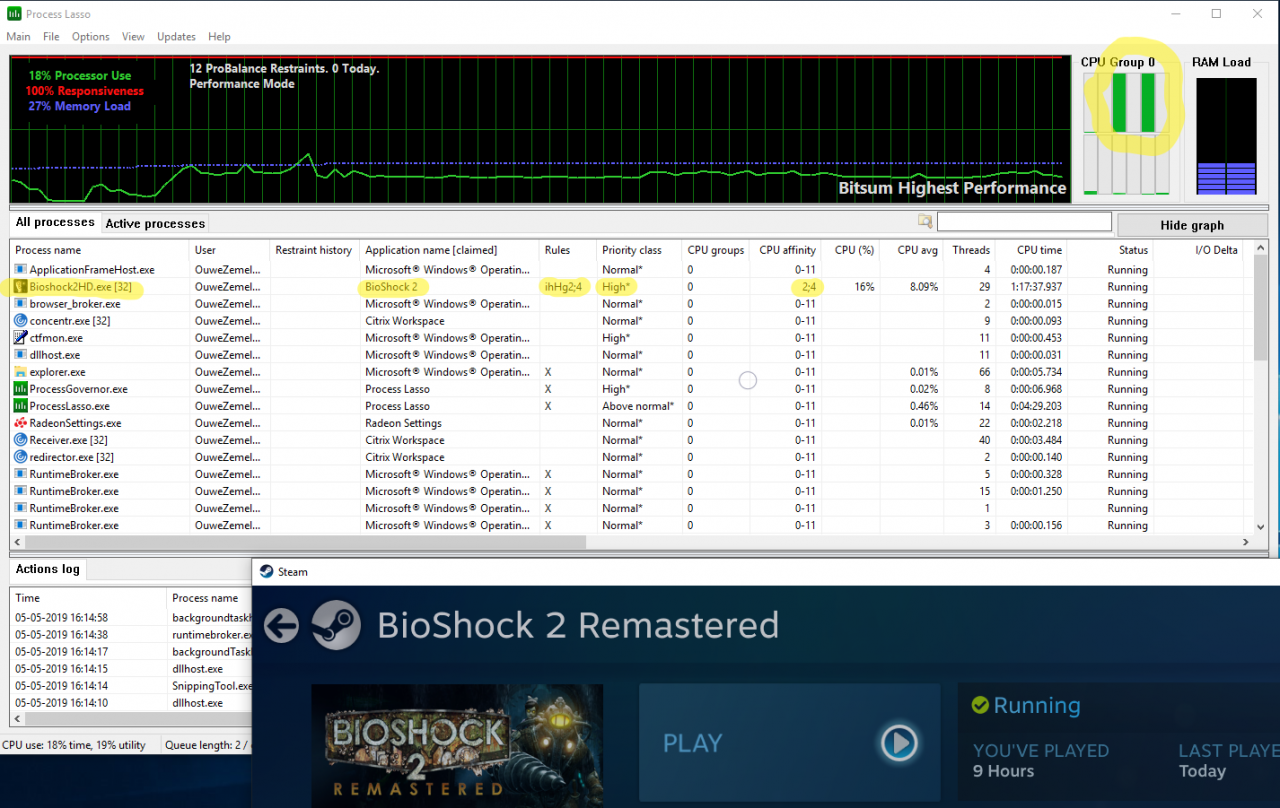Screen dimensions: 1280x808
Task: Sort by the CPU (%) column header
Action: click(x=854, y=250)
